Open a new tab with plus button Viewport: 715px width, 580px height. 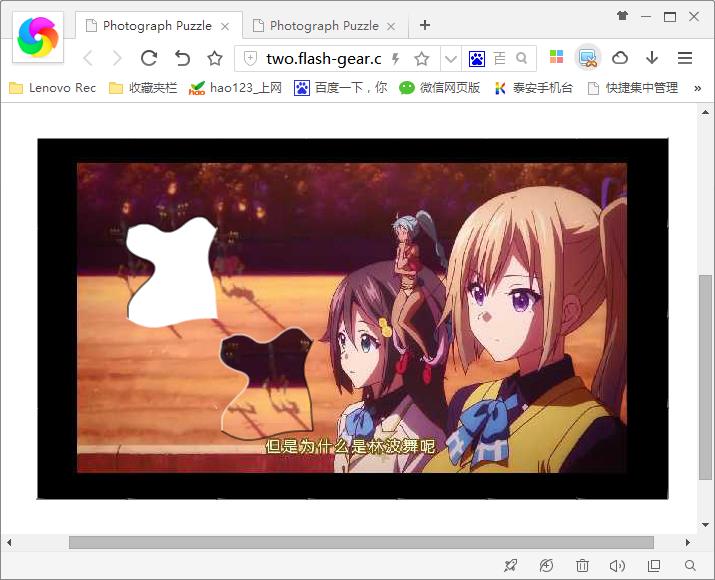coord(425,25)
